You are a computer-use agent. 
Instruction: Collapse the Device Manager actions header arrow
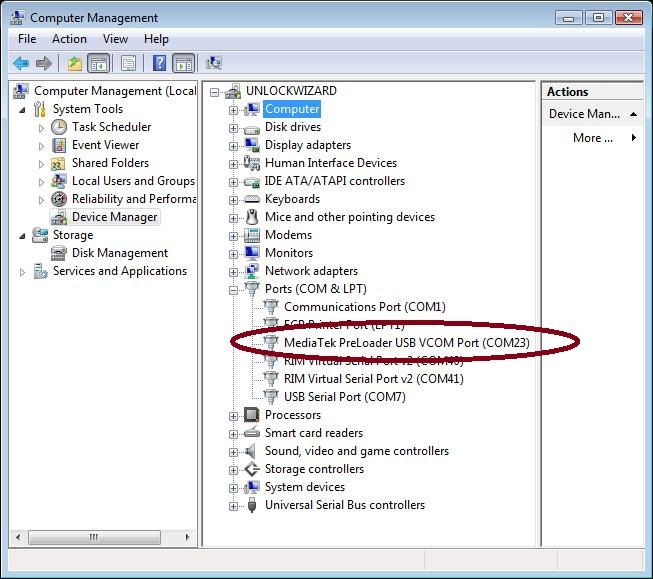click(x=634, y=114)
